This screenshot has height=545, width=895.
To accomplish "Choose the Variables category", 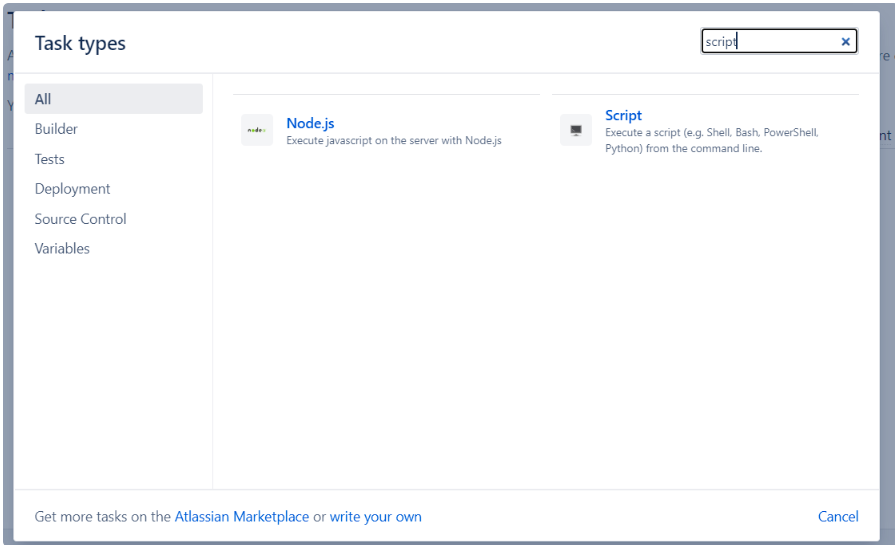I will pyautogui.click(x=62, y=248).
